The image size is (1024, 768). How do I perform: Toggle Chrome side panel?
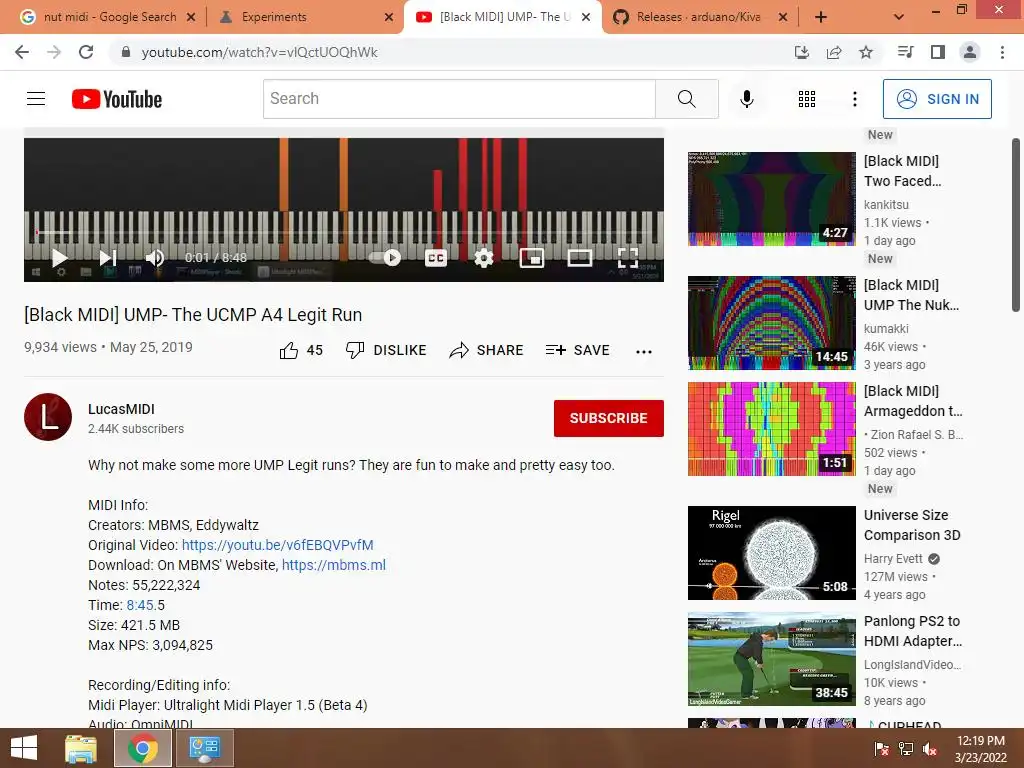[938, 52]
